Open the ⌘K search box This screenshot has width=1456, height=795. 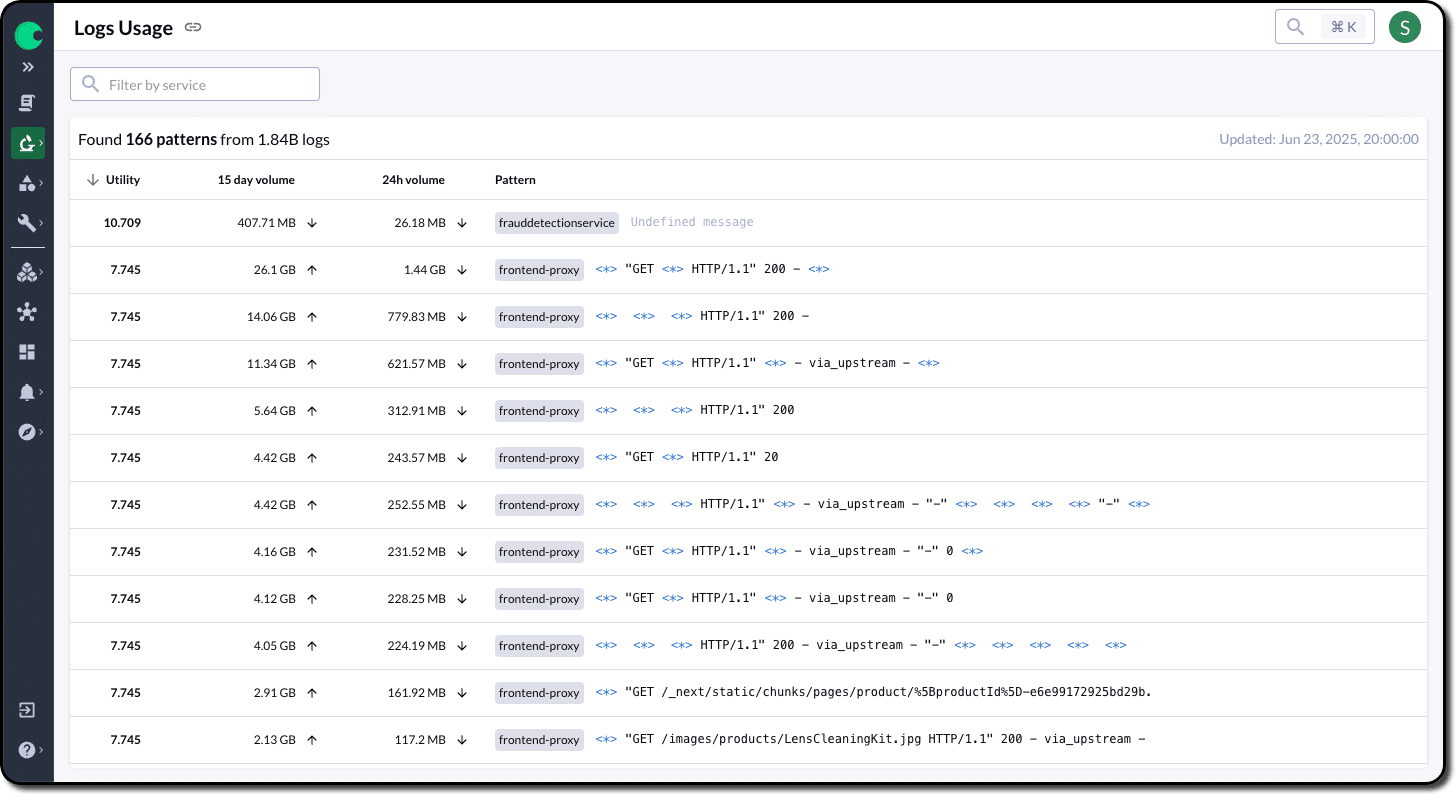click(1324, 27)
